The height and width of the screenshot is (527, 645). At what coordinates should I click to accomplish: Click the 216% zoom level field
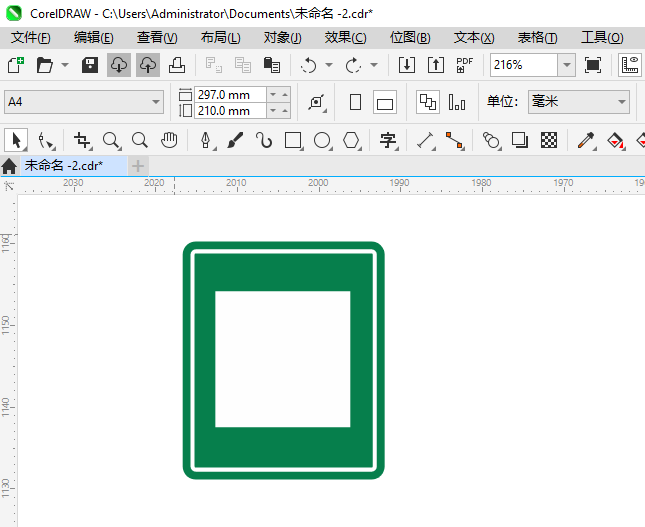(x=524, y=65)
